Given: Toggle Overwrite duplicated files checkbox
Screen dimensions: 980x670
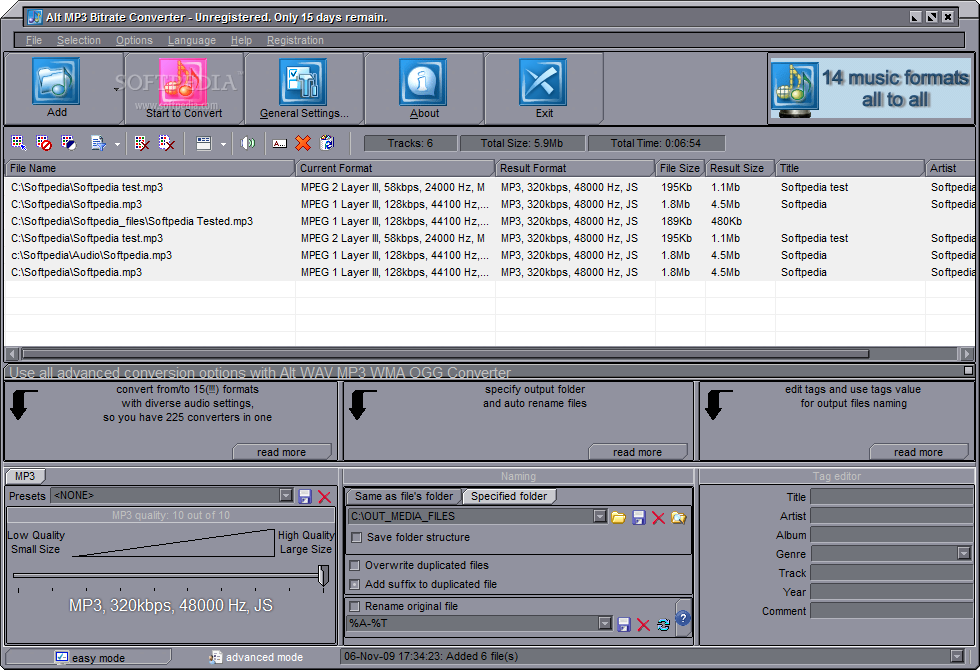Looking at the screenshot, I should click(354, 566).
